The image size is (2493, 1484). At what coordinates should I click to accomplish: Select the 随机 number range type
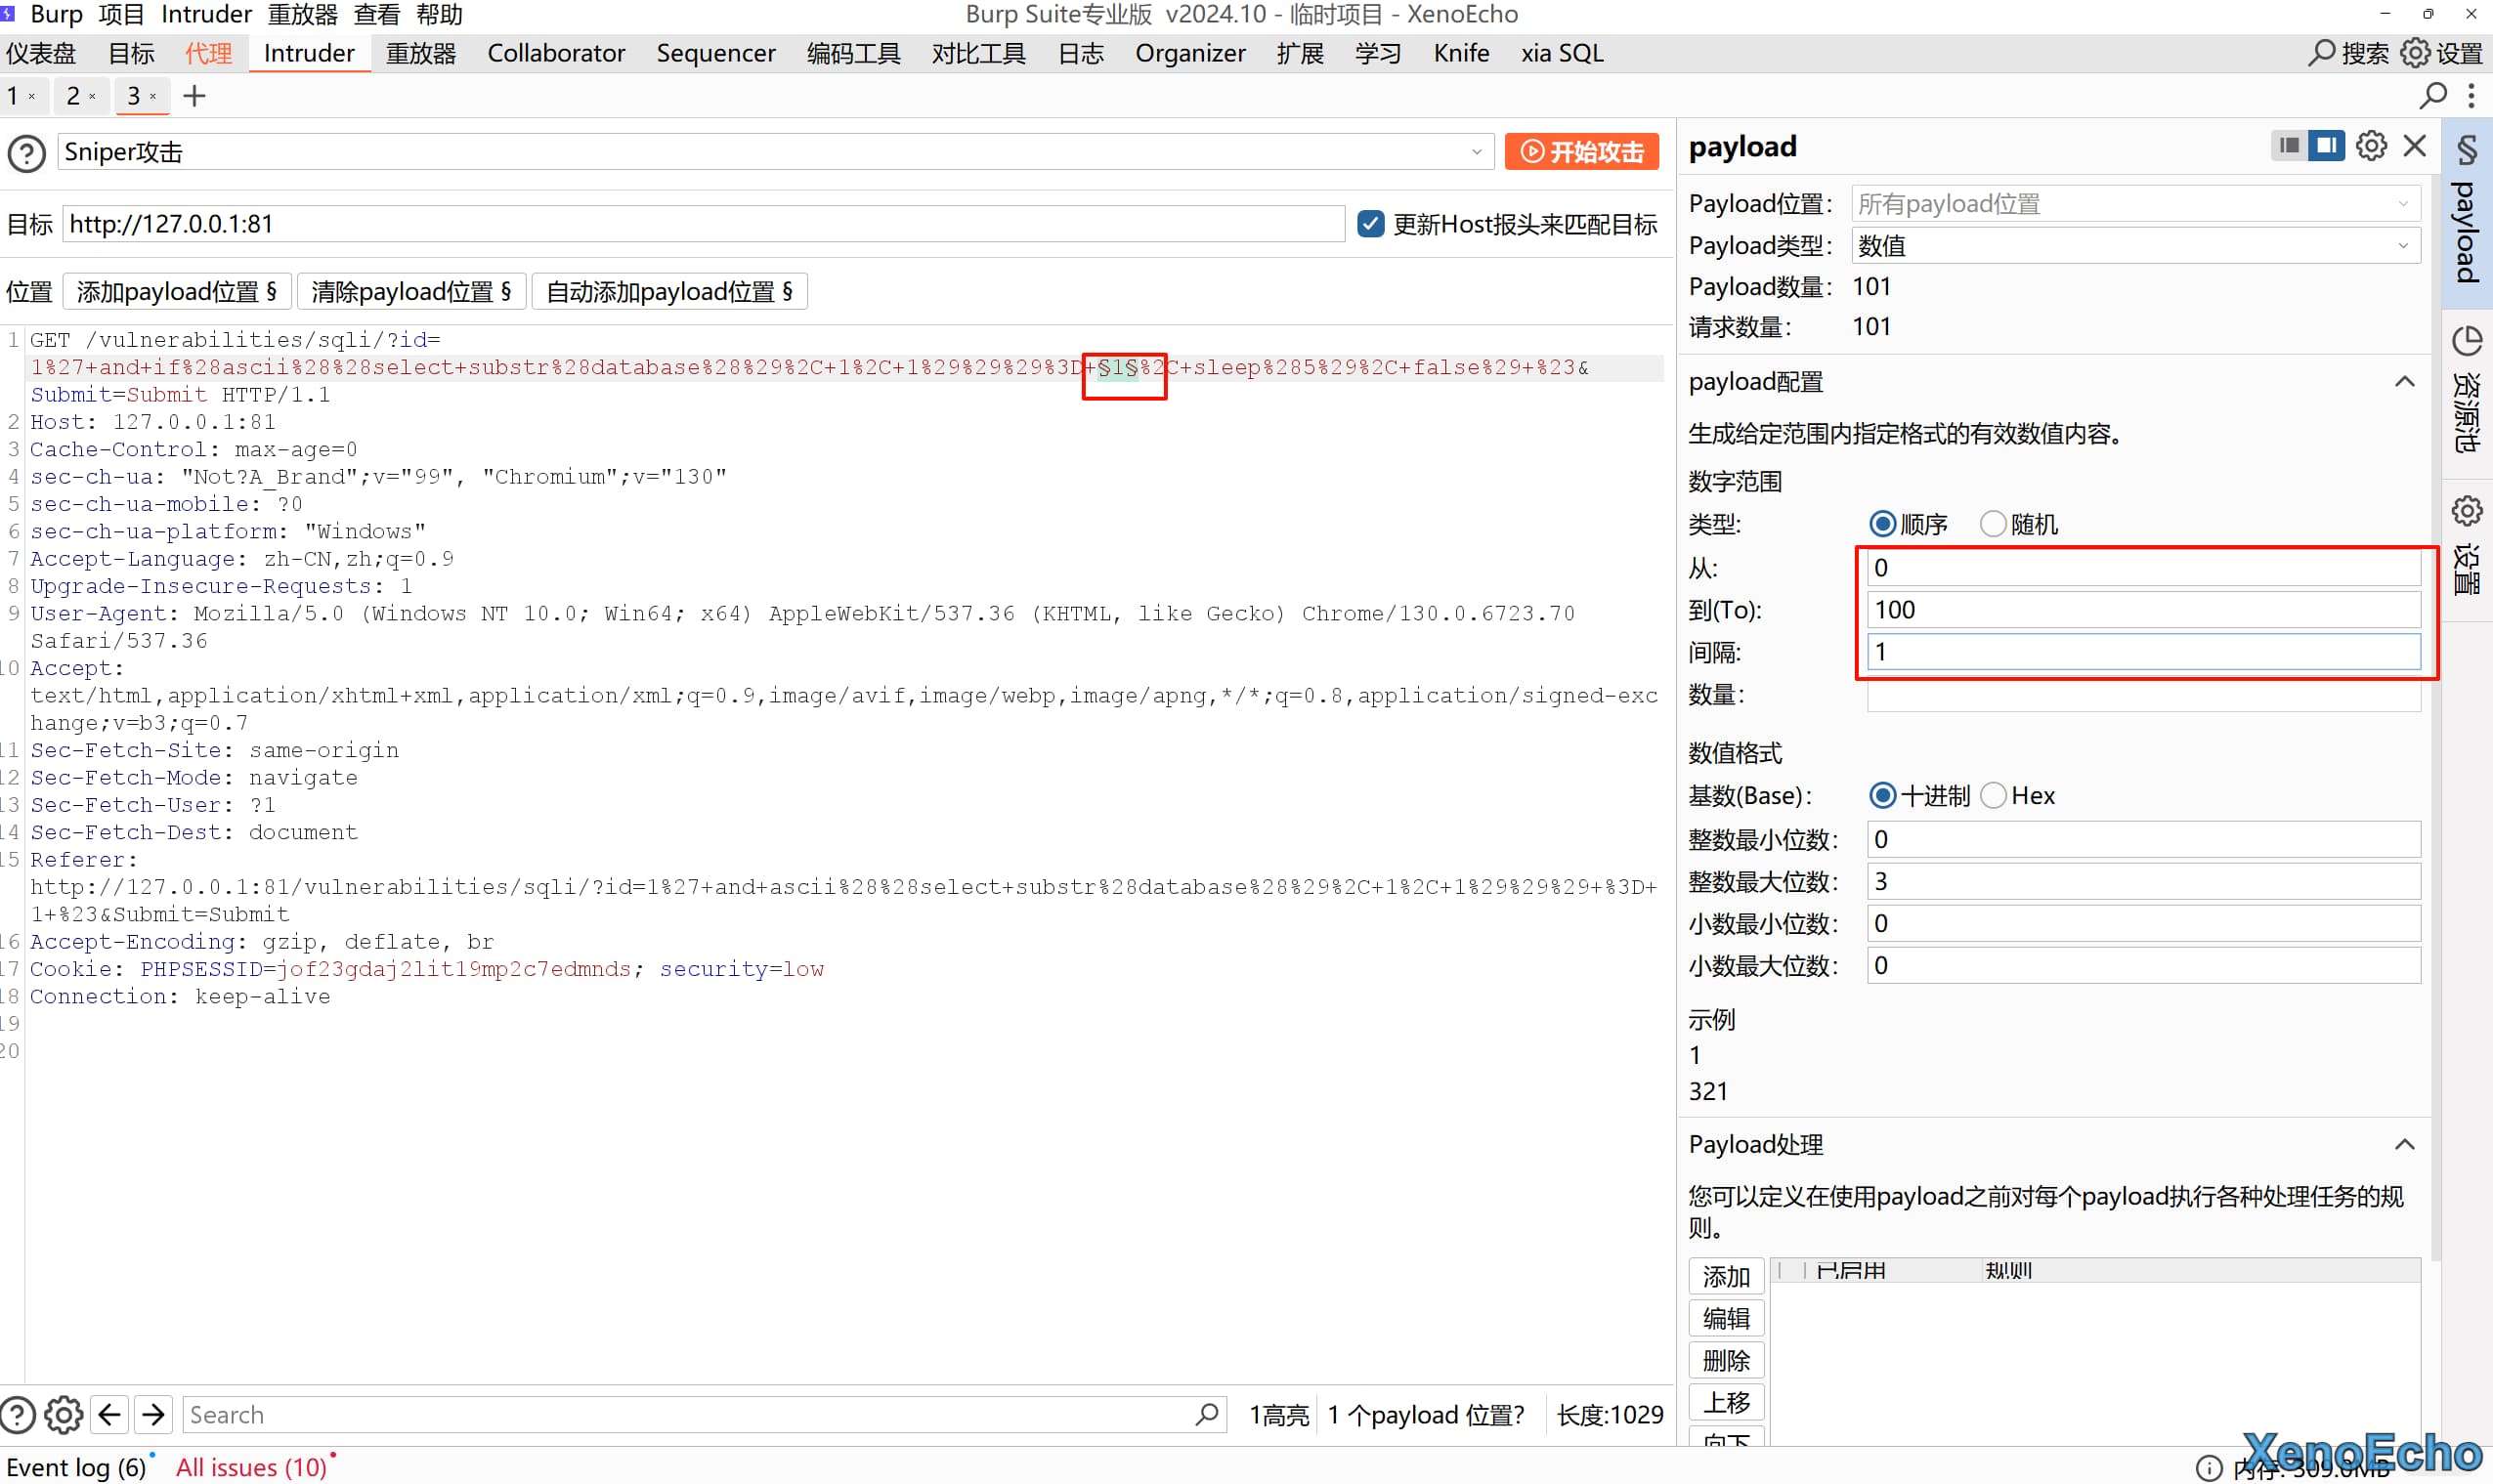(x=1993, y=524)
